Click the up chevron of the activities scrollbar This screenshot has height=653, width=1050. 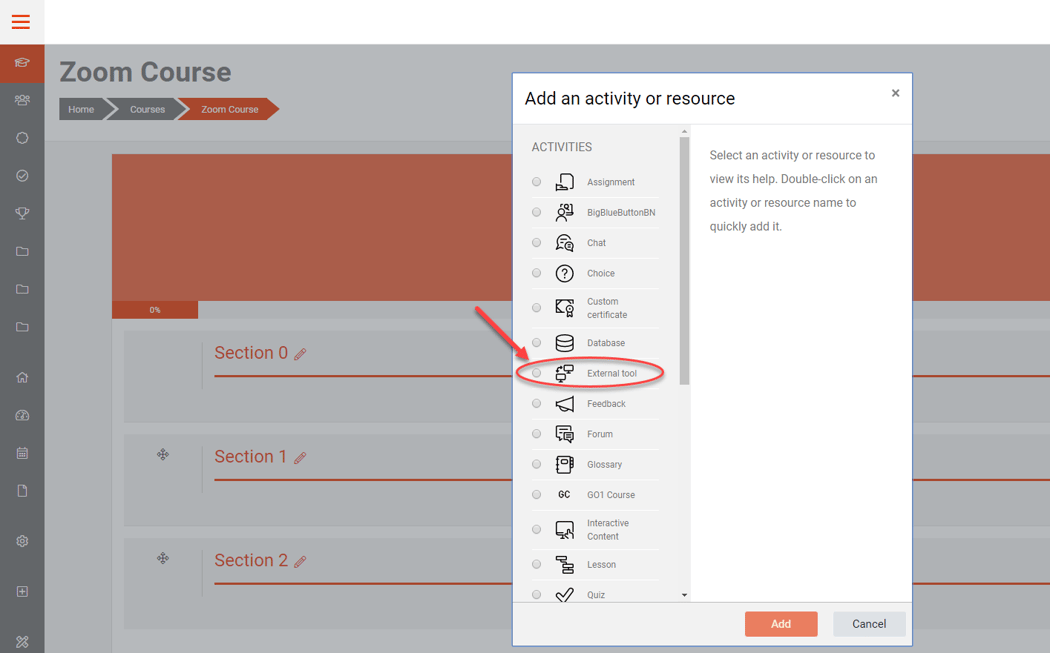pos(684,130)
